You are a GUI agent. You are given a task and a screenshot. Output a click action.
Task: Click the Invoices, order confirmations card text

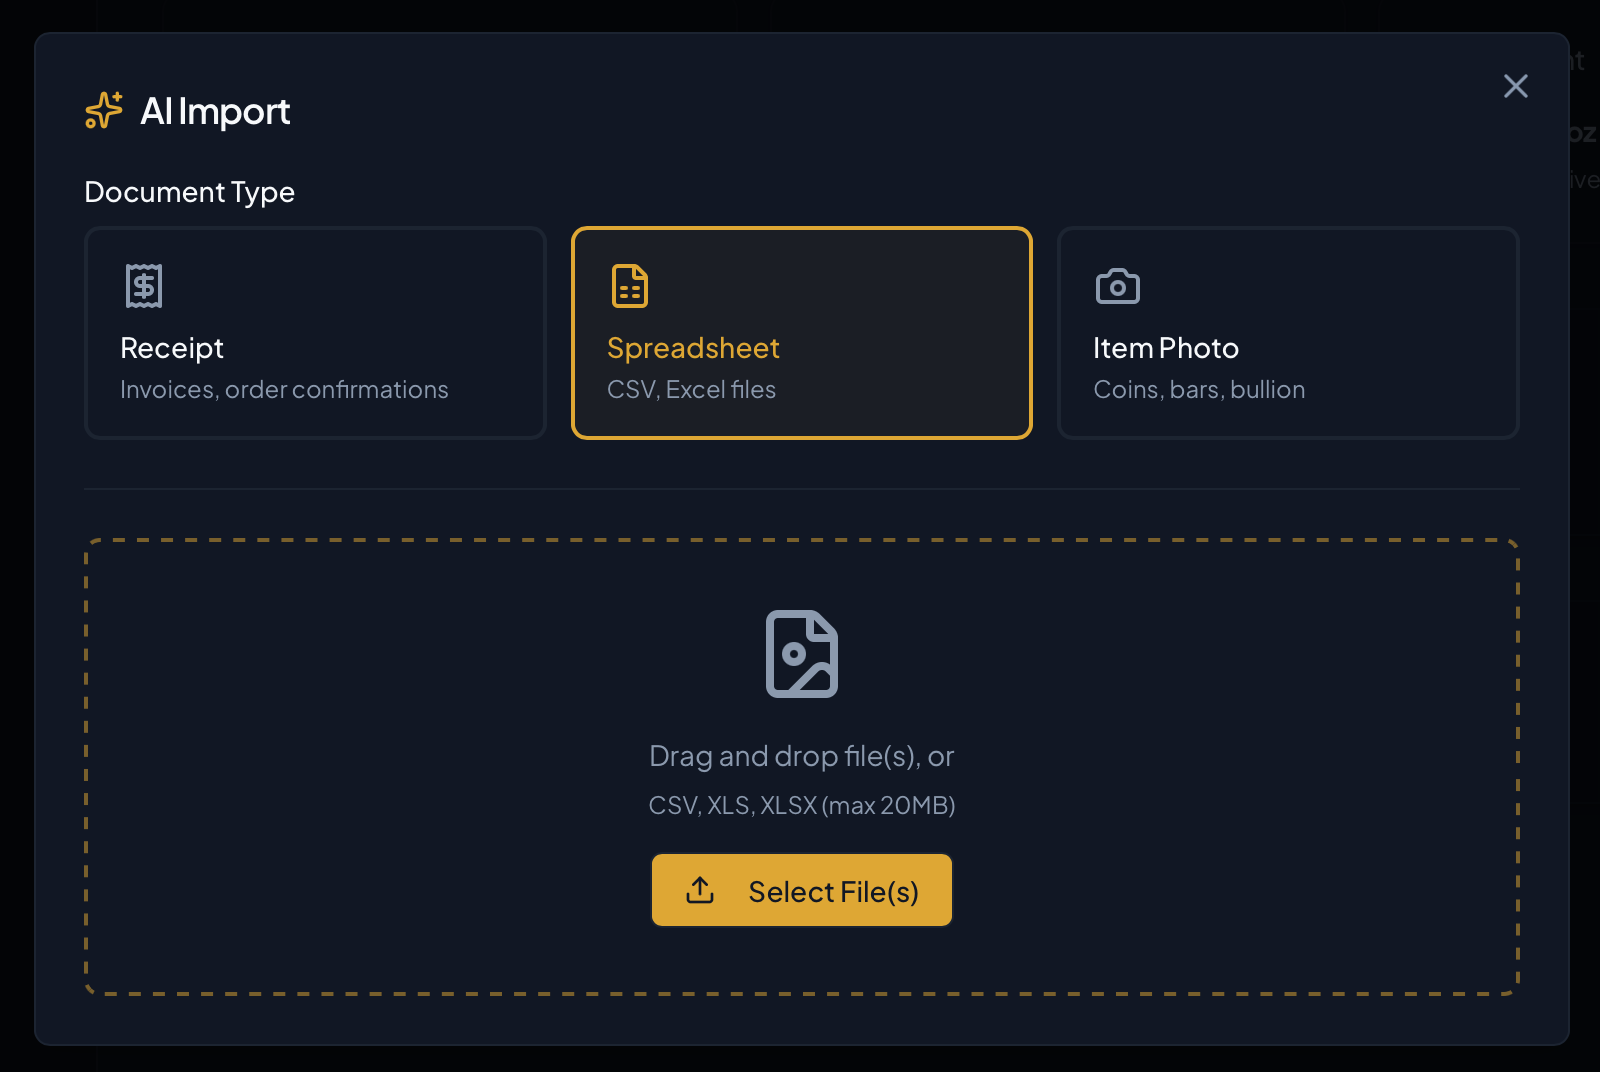(x=284, y=390)
